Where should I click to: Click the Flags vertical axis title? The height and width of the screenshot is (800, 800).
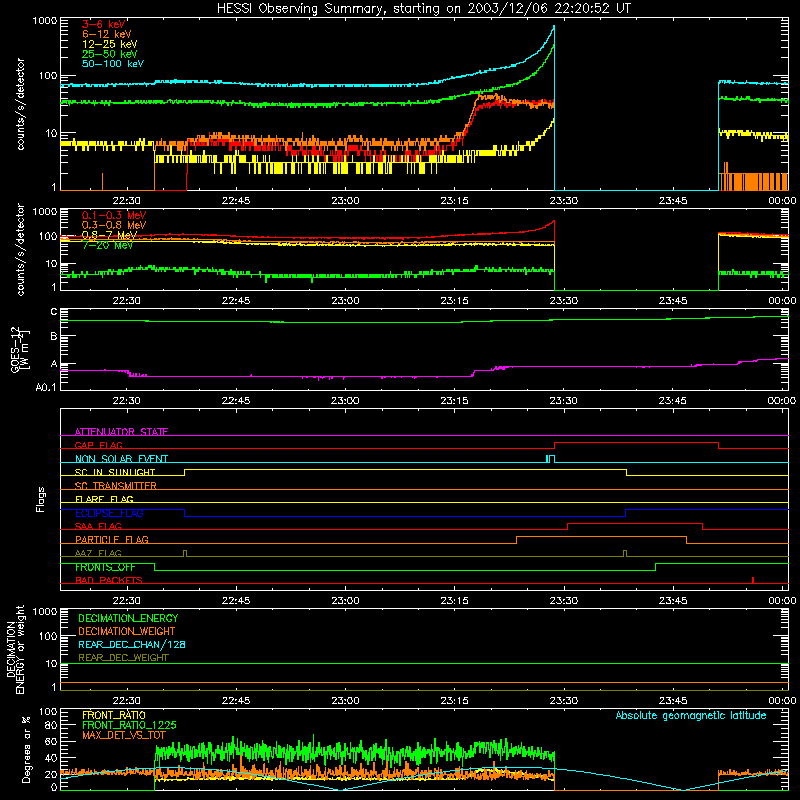41,499
